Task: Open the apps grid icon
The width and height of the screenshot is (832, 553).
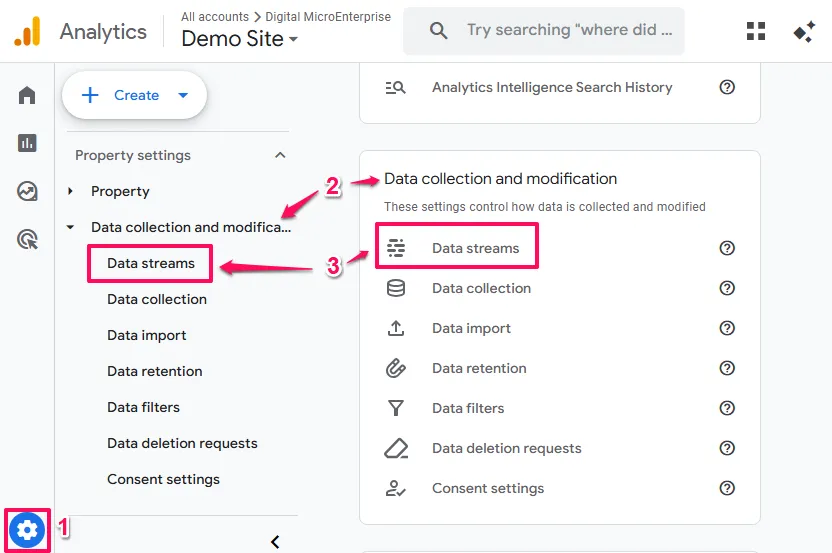Action: click(x=756, y=31)
